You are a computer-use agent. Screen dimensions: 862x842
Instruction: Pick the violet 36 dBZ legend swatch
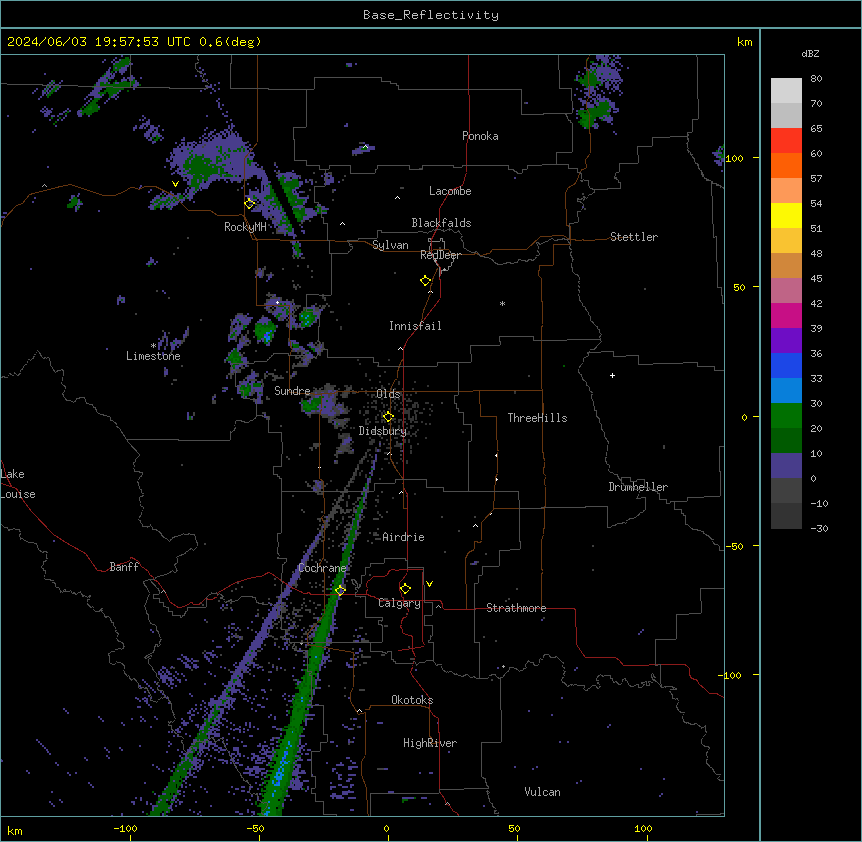(x=786, y=341)
